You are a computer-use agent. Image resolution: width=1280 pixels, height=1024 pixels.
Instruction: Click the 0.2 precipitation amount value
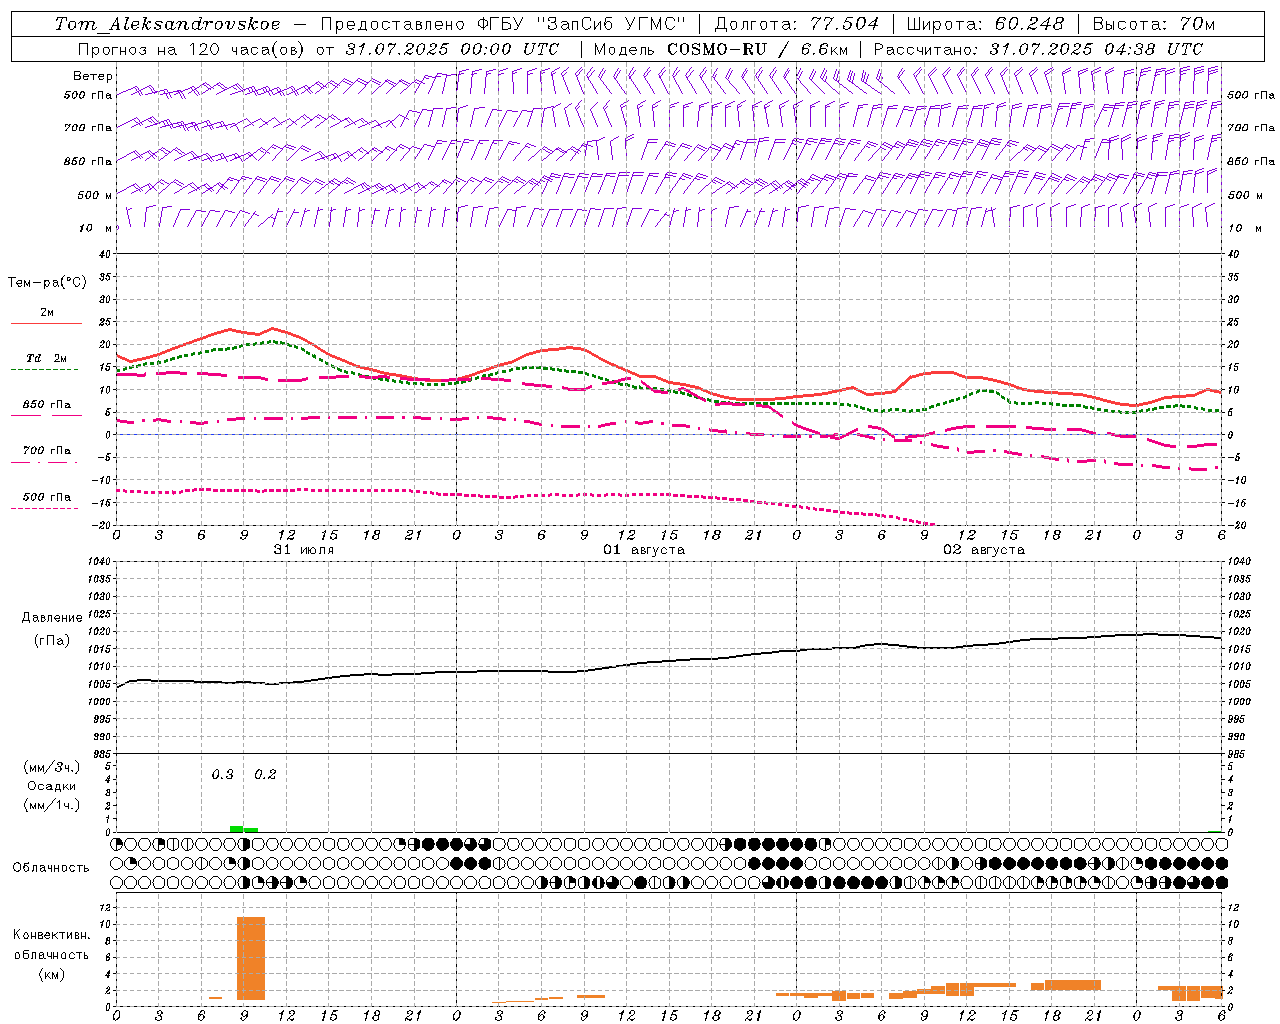pyautogui.click(x=265, y=775)
